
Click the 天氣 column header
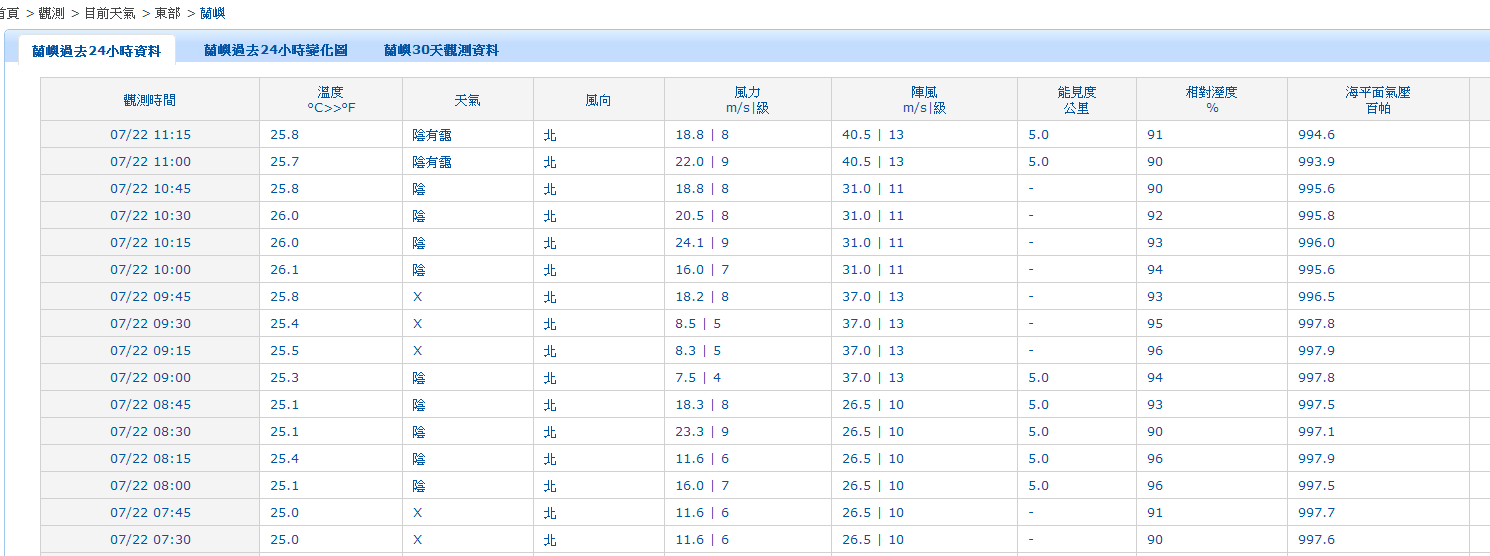(467, 100)
